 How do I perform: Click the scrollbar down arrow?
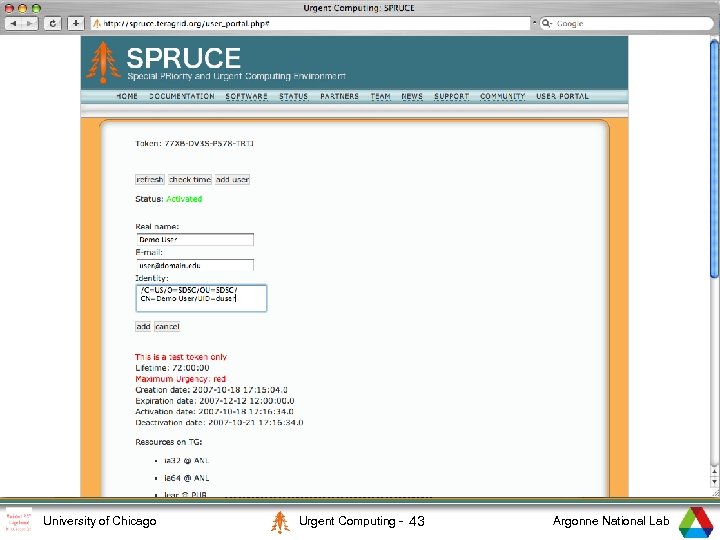[x=714, y=482]
